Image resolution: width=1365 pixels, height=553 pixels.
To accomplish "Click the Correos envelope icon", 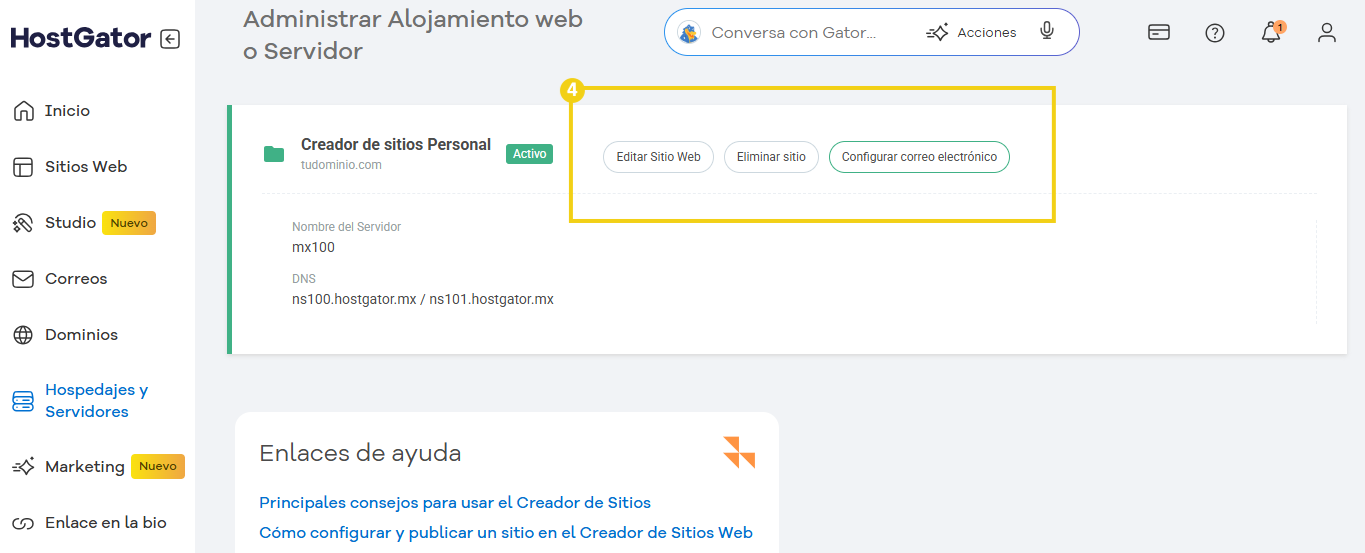I will 23,279.
